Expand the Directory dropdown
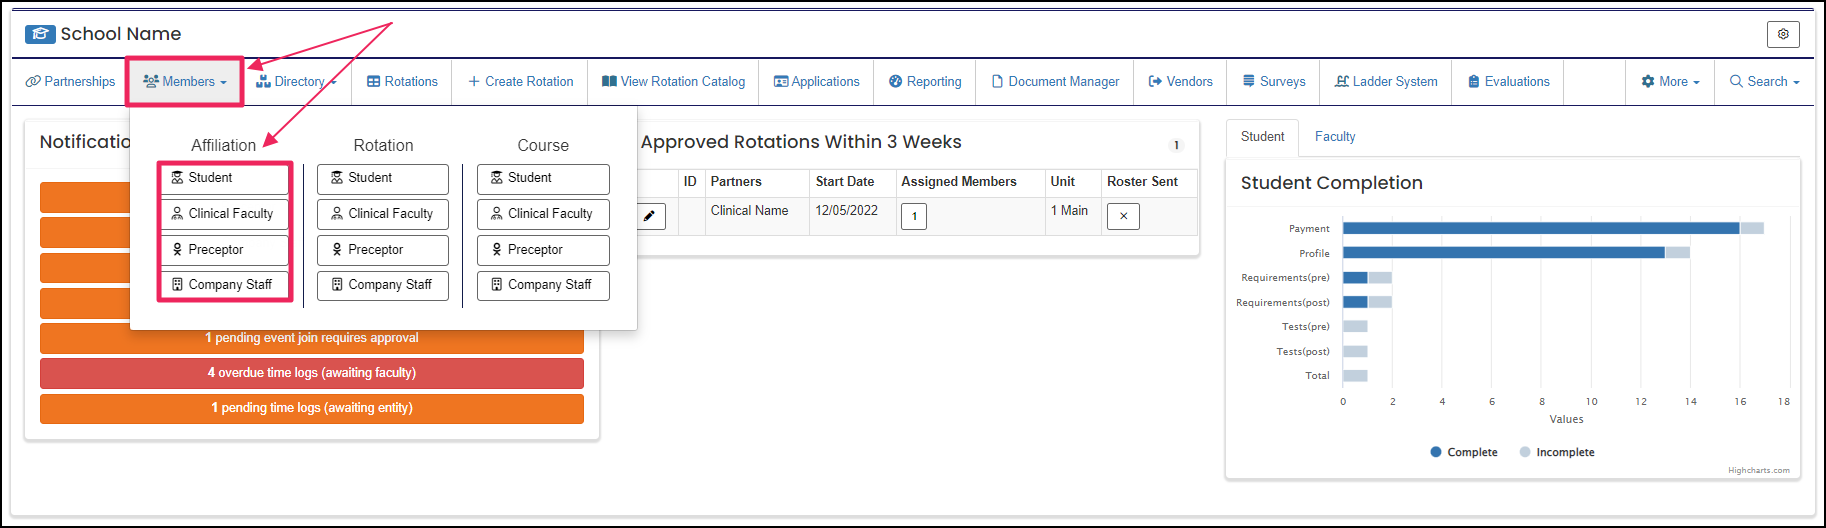This screenshot has width=1826, height=528. click(297, 82)
